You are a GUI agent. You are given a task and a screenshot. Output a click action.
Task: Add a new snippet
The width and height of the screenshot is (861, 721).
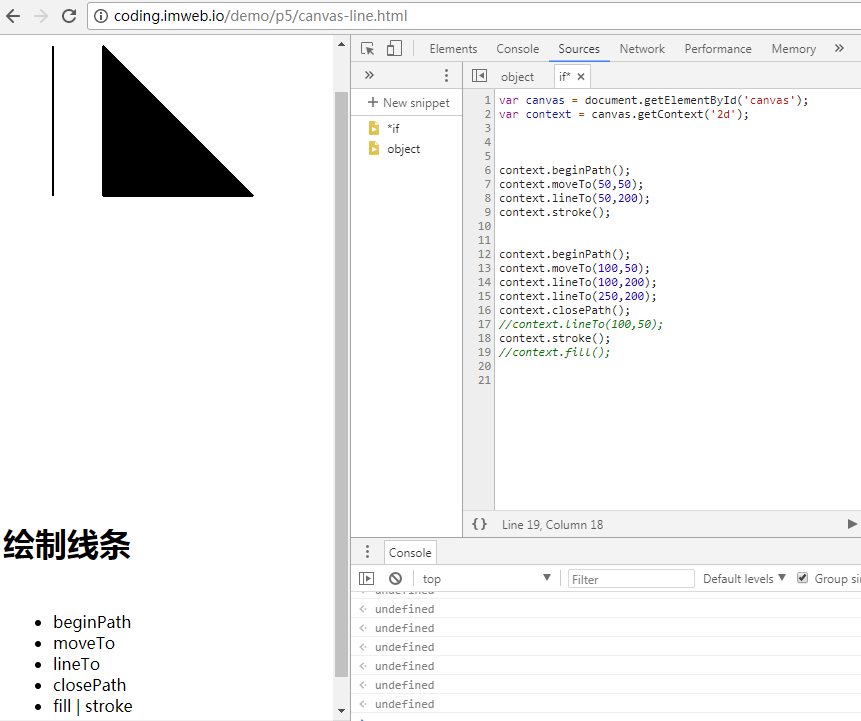pyautogui.click(x=409, y=103)
